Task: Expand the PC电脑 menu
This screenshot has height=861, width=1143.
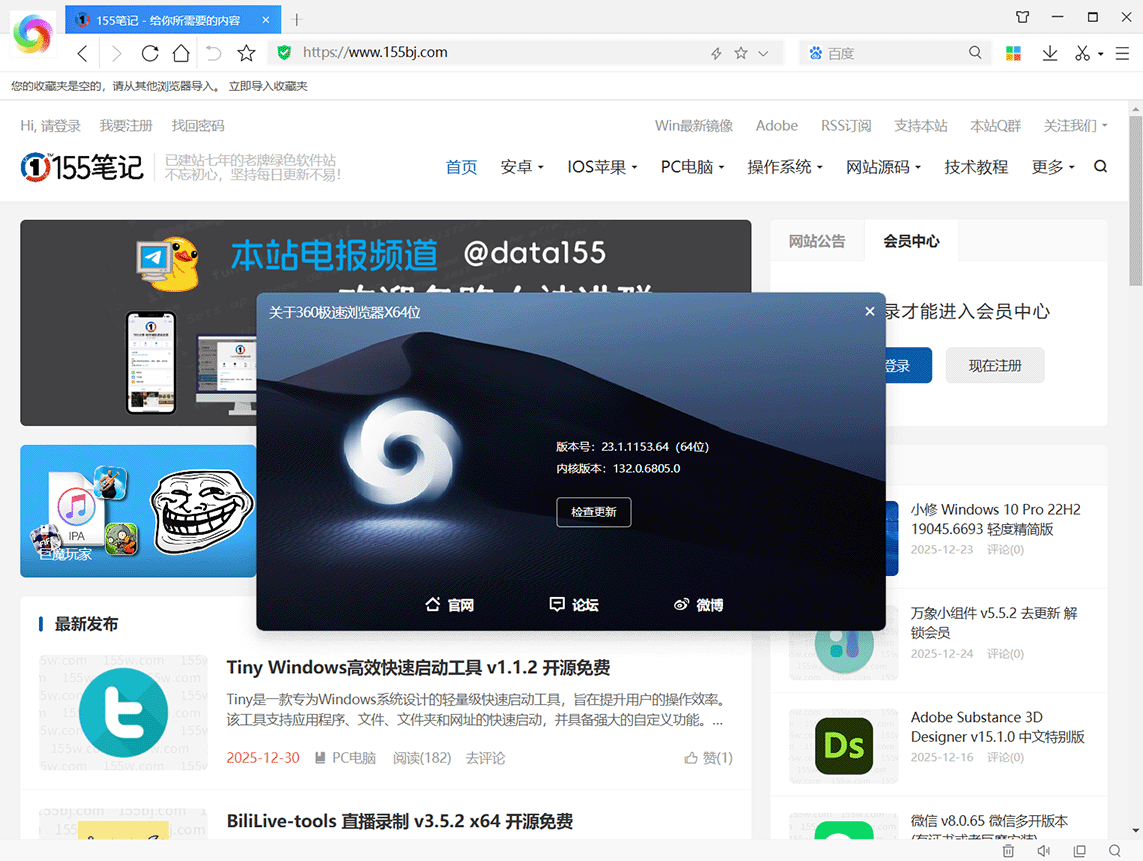Action: (x=692, y=167)
